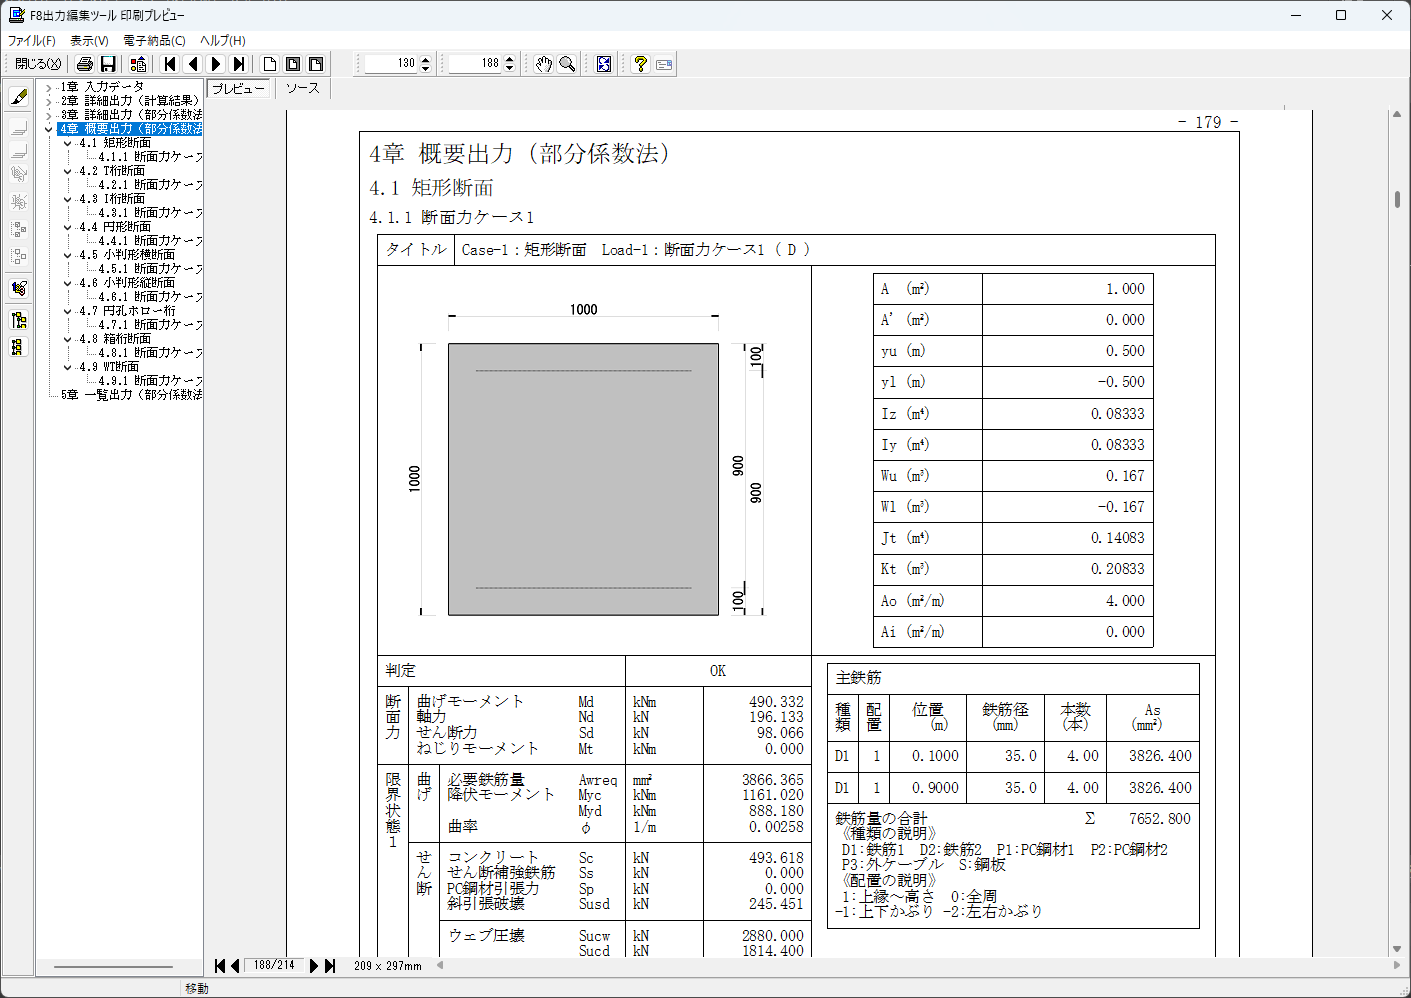Go to next page in bottom navigation bar
Viewport: 1411px width, 998px height.
(314, 966)
